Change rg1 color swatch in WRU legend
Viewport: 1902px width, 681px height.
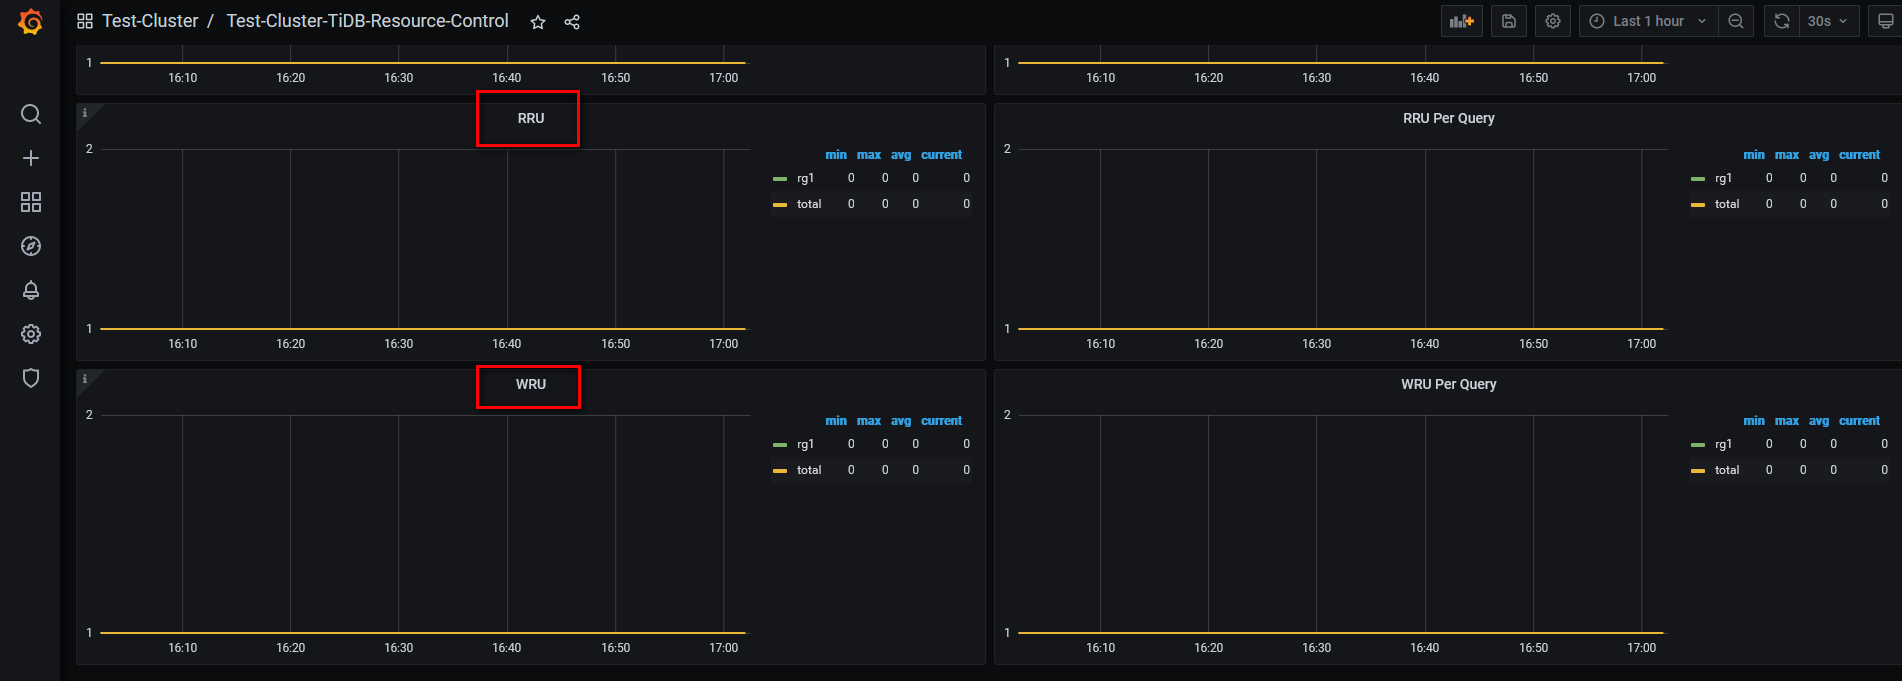pos(780,445)
